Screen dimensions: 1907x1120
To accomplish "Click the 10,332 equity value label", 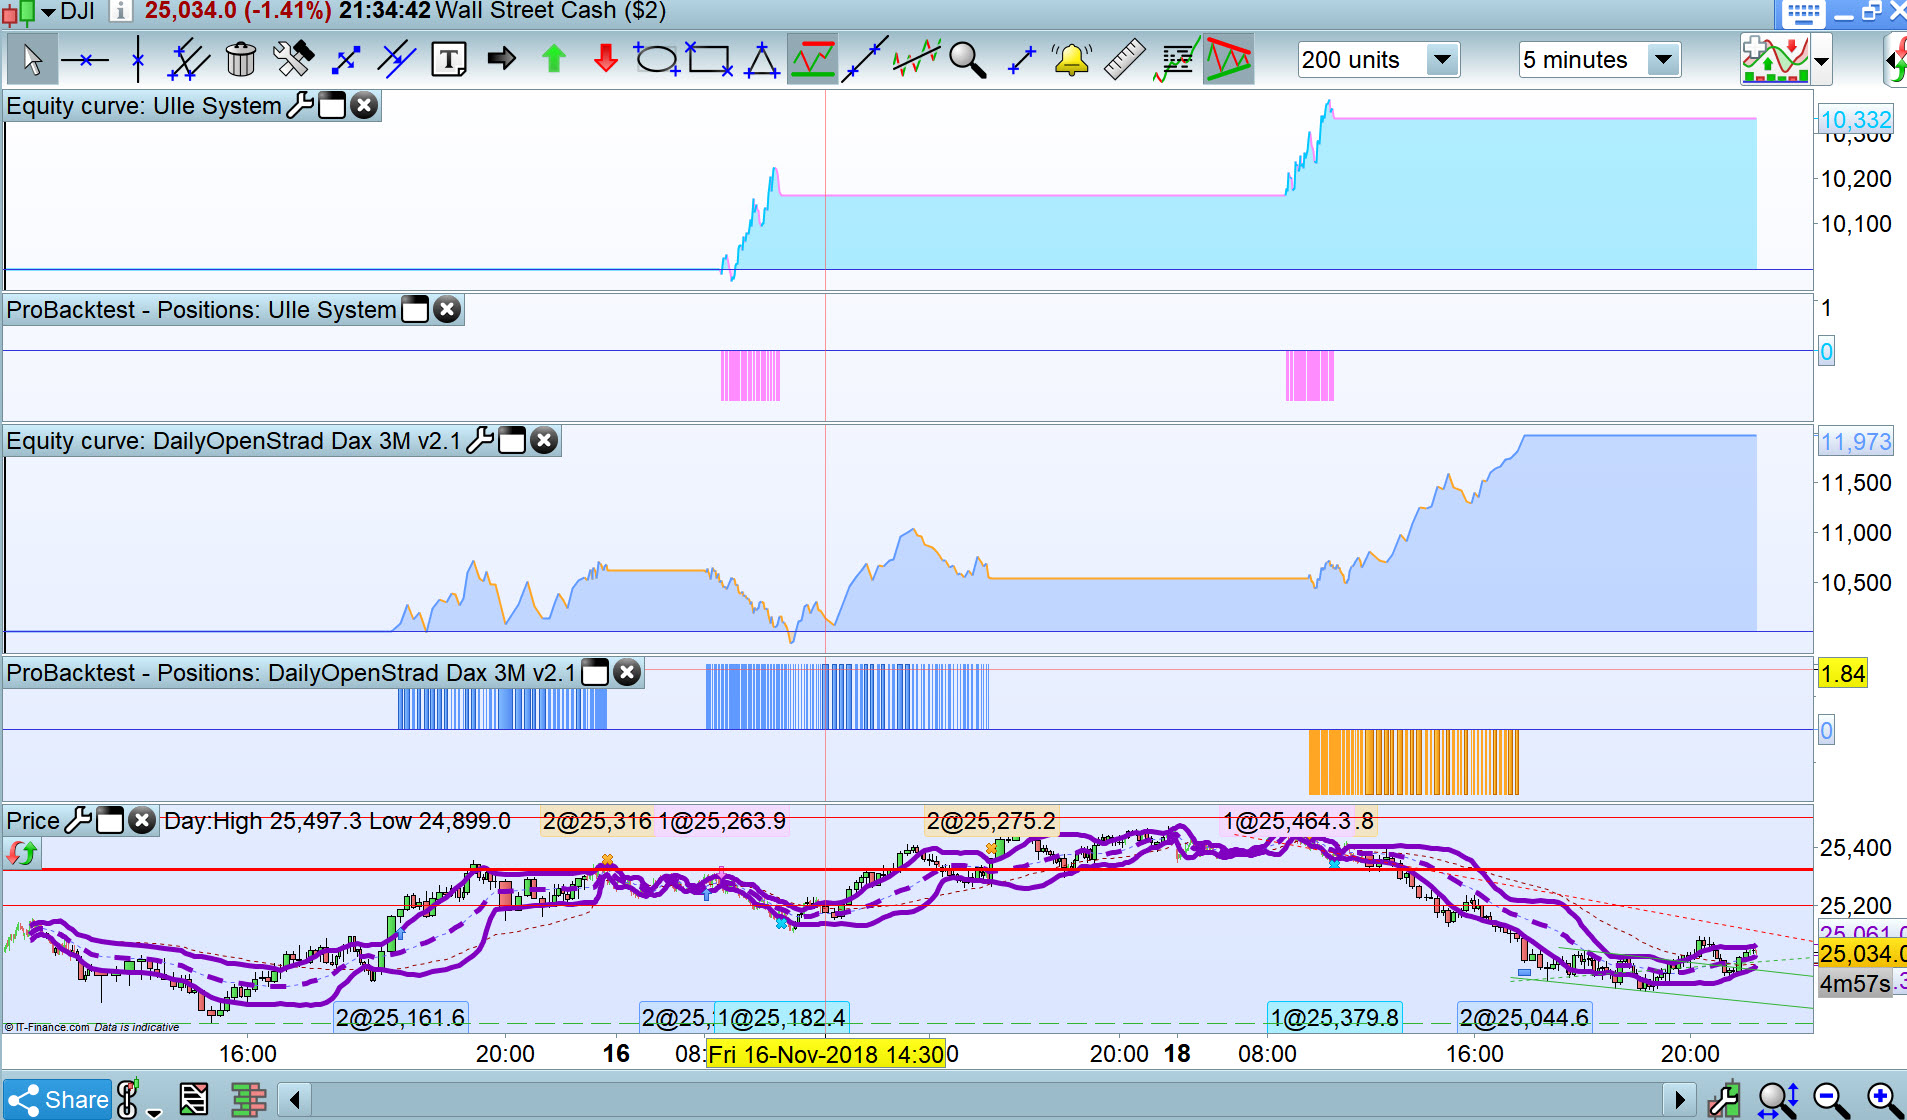I will pos(1855,120).
